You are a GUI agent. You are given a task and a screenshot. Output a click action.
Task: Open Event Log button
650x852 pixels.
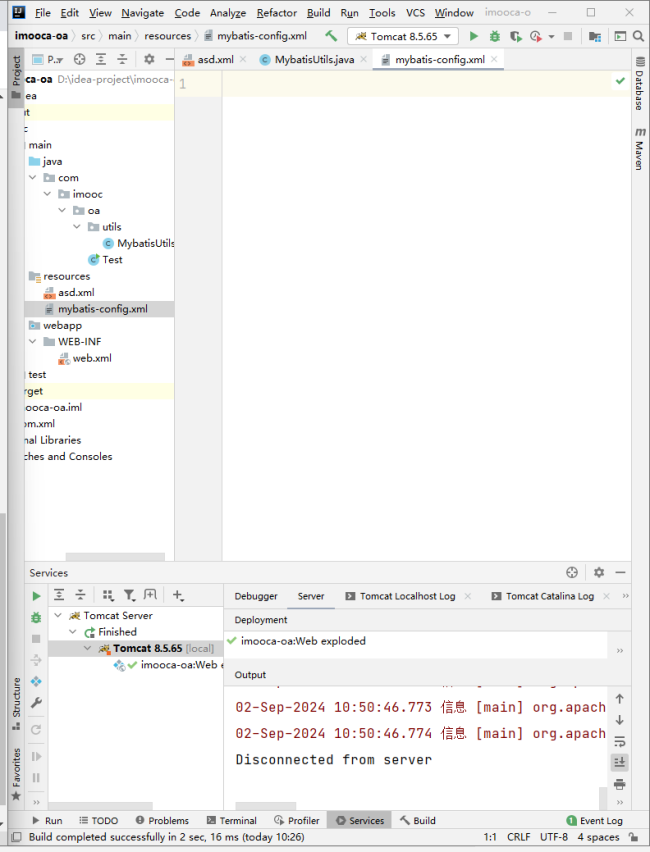595,820
